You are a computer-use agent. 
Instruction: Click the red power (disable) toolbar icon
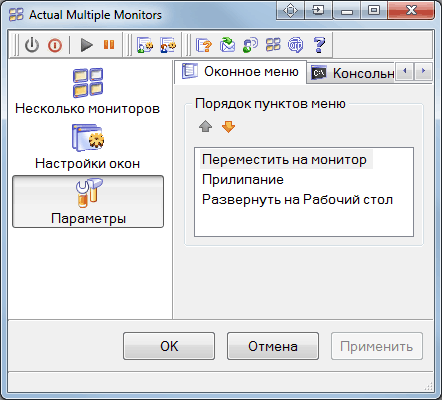pyautogui.click(x=55, y=45)
